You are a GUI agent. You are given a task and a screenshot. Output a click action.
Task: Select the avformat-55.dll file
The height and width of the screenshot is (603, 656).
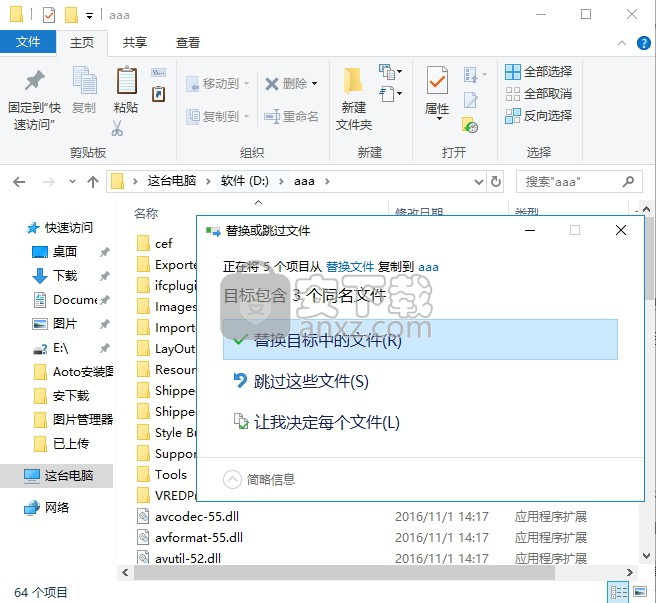[199, 537]
